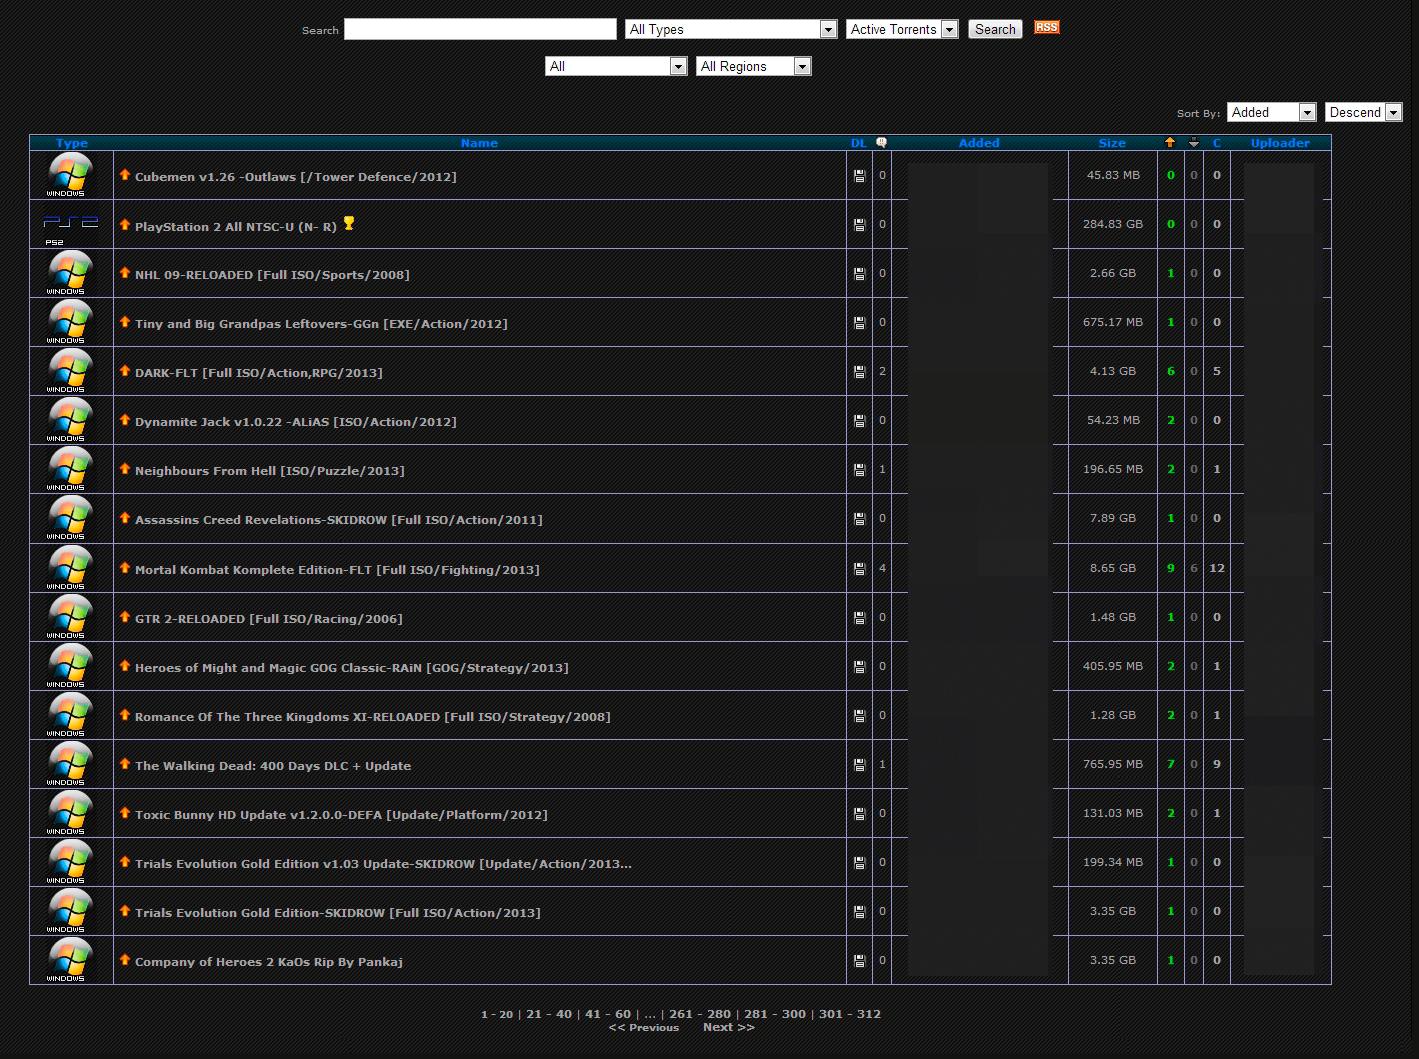
Task: Open Mortal Kombat Komplete Edition-FLT link
Action: pos(337,570)
